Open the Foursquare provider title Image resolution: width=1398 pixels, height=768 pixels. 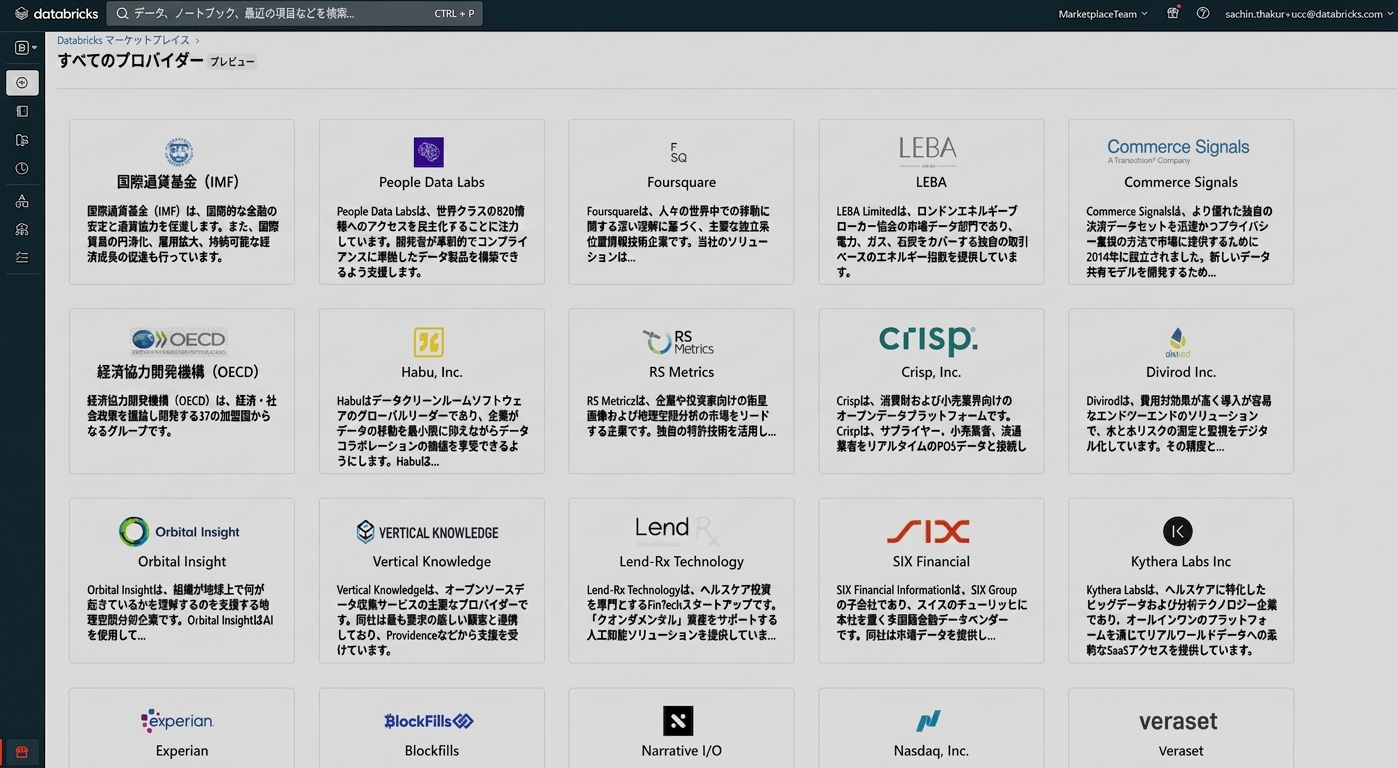(x=681, y=182)
